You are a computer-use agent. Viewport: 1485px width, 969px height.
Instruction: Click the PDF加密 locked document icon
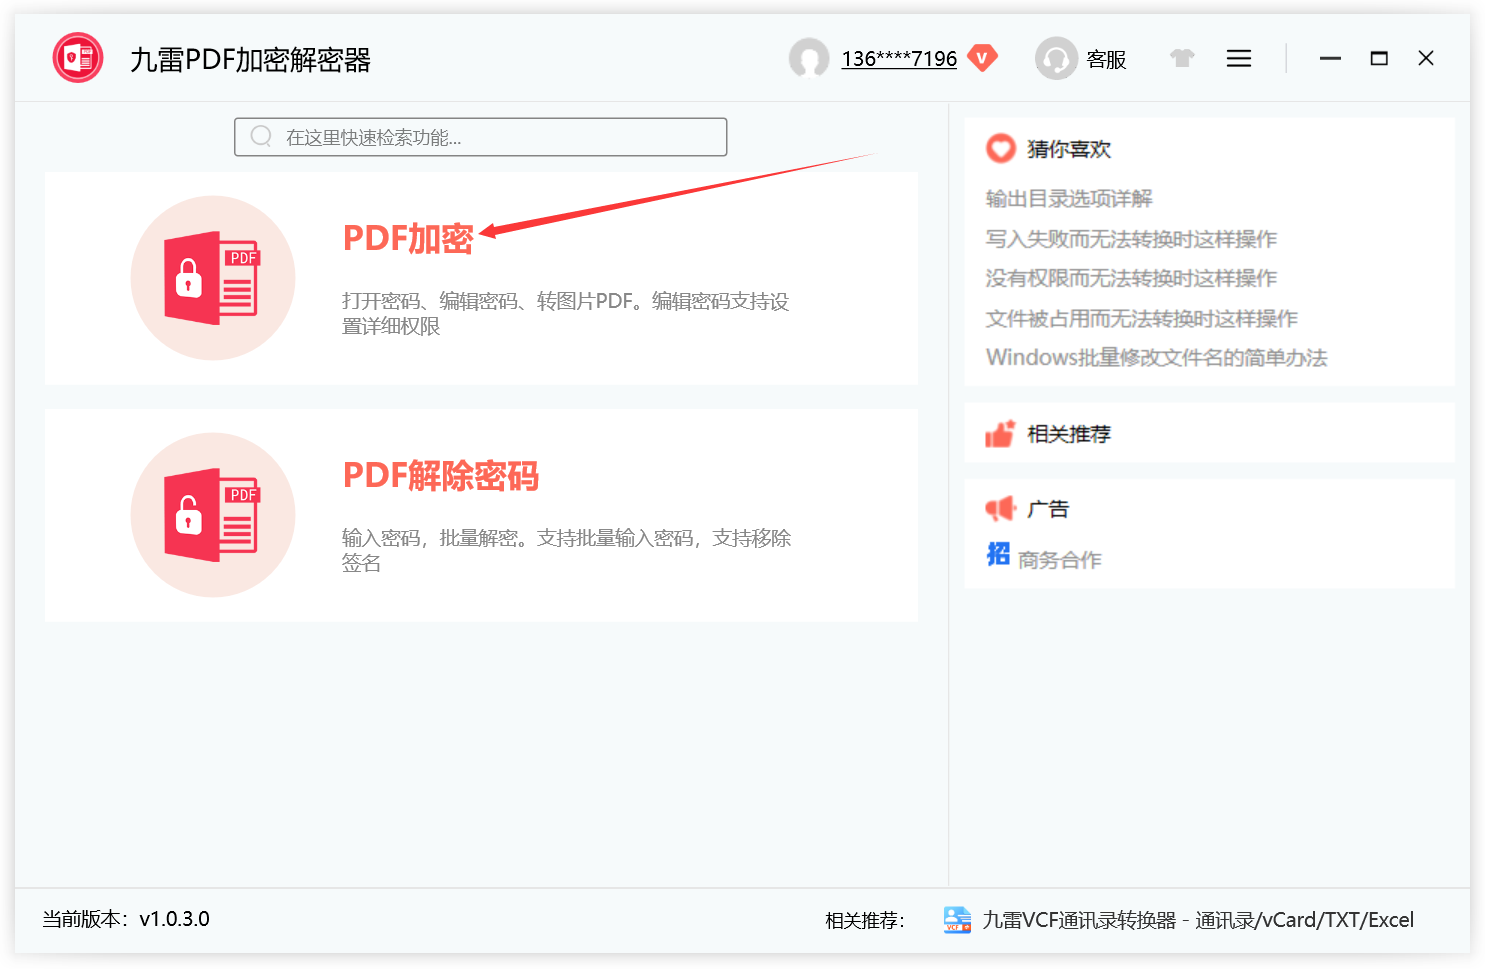(213, 278)
